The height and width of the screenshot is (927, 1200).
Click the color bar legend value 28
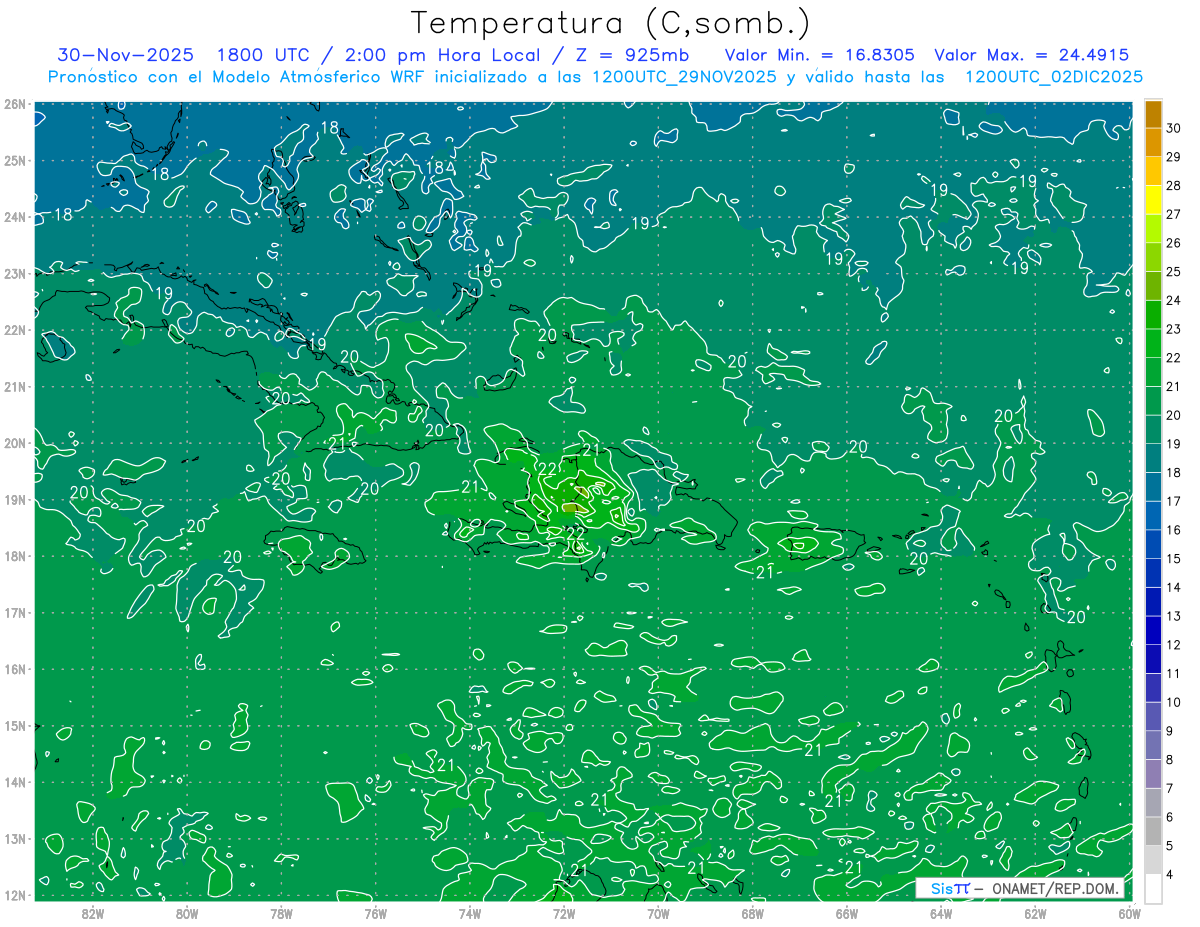(x=1172, y=186)
